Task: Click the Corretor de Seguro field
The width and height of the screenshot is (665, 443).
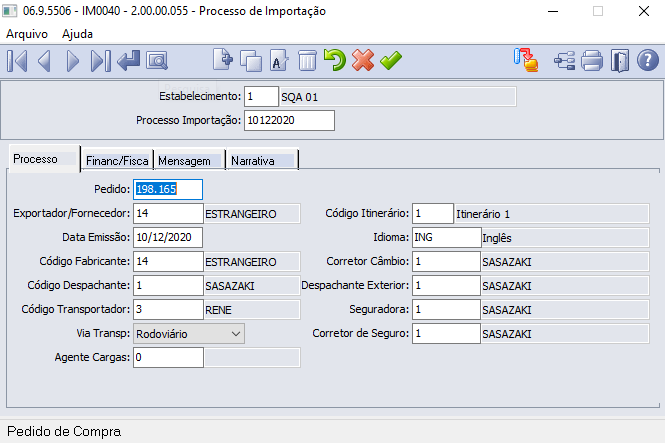Action: (446, 334)
